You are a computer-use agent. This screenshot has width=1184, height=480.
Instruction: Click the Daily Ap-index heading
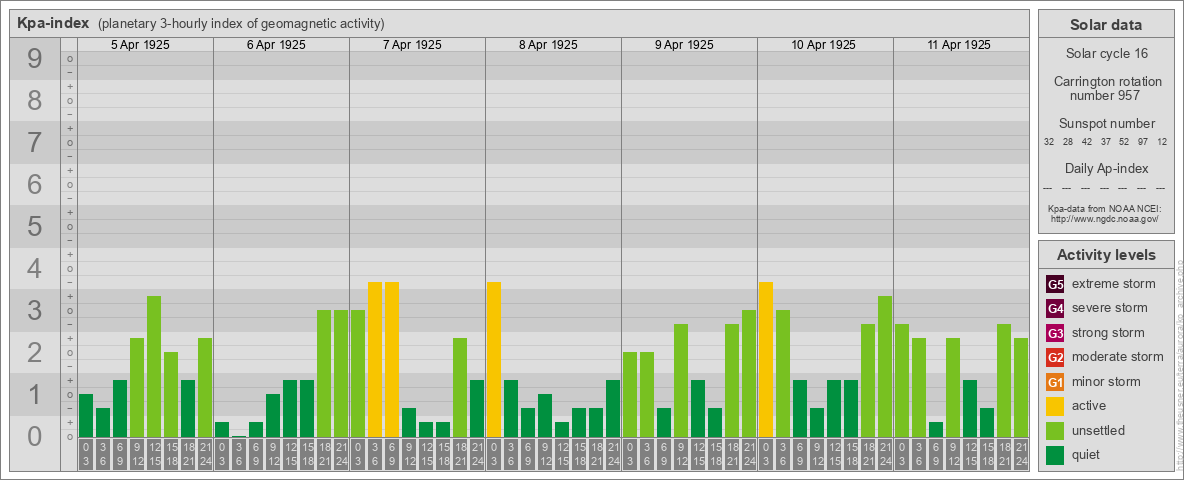coord(1106,168)
